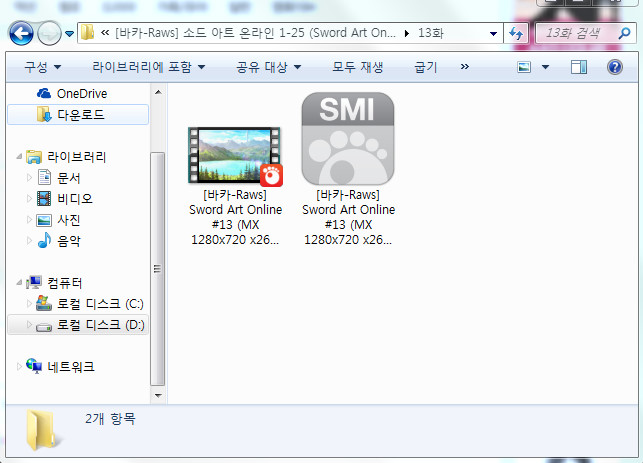
Task: Click the 컴퓨터 icon
Action: 34,282
